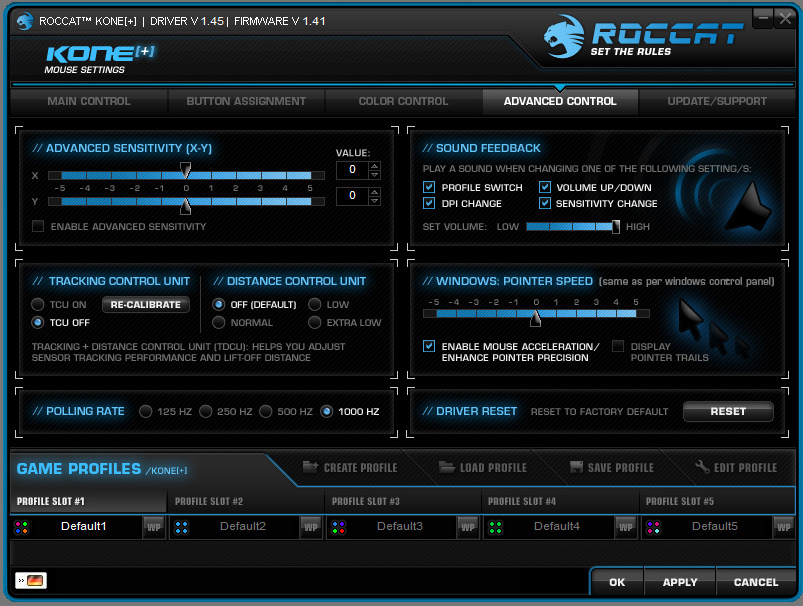Image resolution: width=803 pixels, height=606 pixels.
Task: Open the Color Control tab
Action: [403, 101]
